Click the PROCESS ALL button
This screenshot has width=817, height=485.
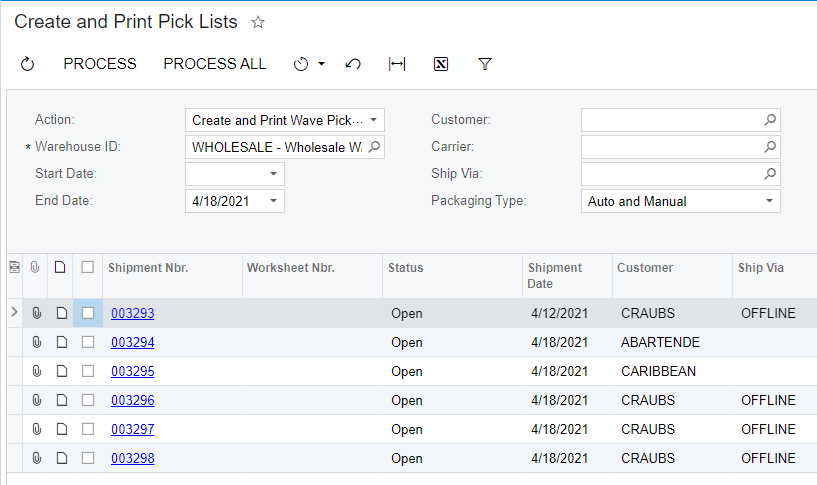click(x=215, y=64)
